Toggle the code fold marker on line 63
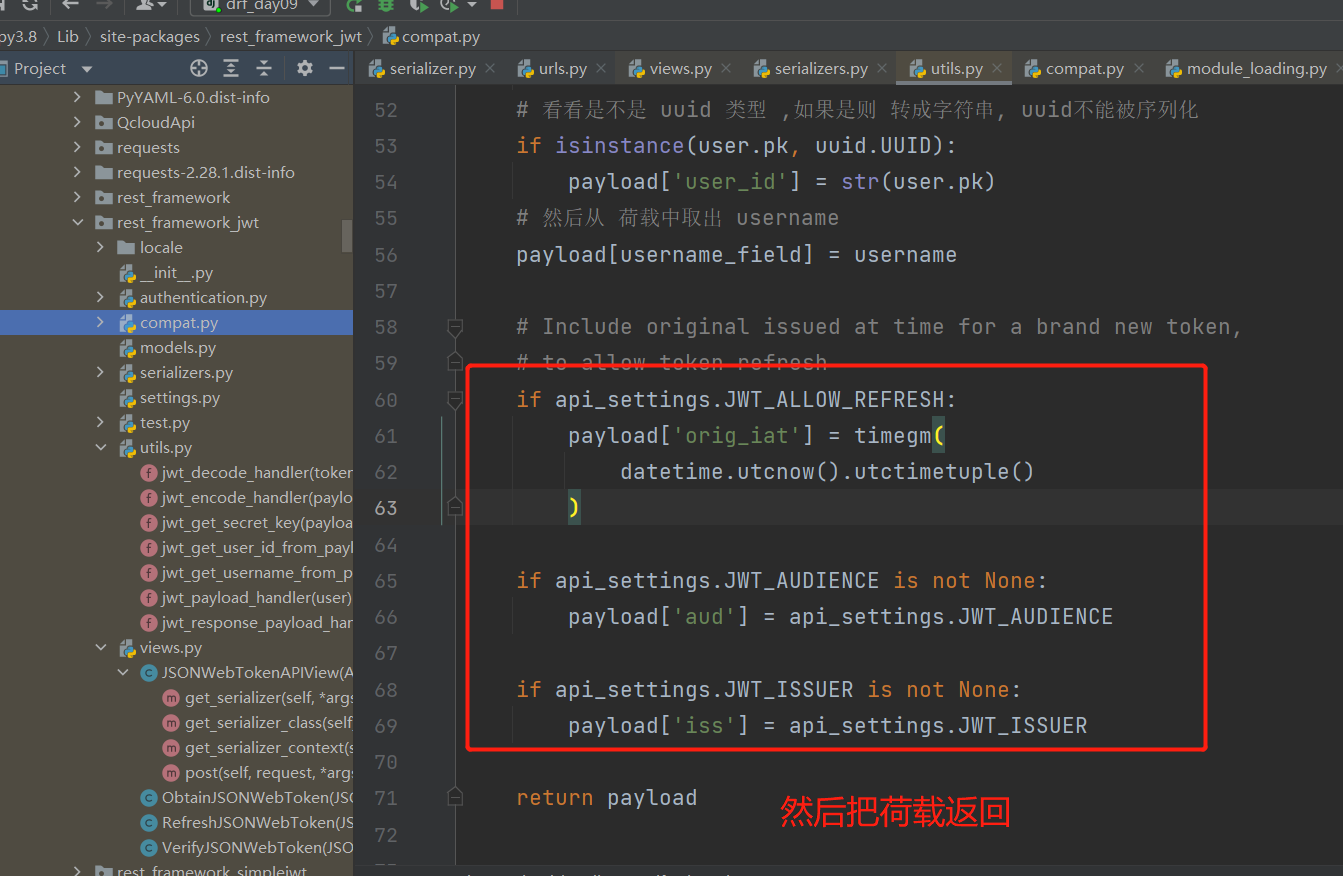Viewport: 1343px width, 876px height. tap(455, 508)
